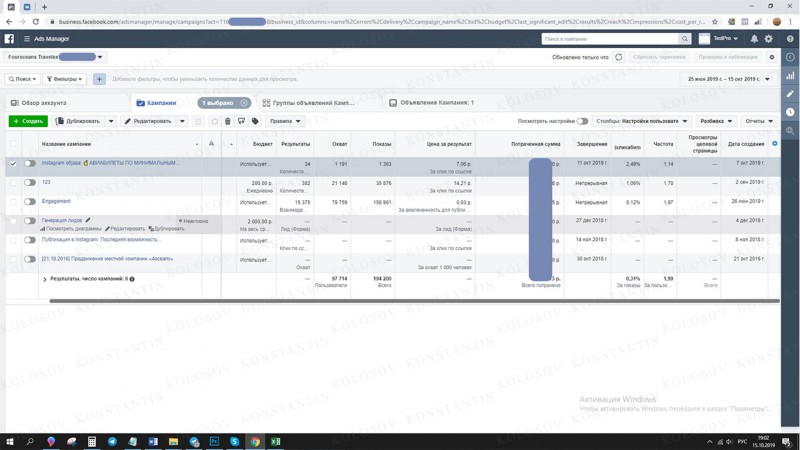Click the circular revert icon in toolbar
800x450 pixels.
point(214,121)
